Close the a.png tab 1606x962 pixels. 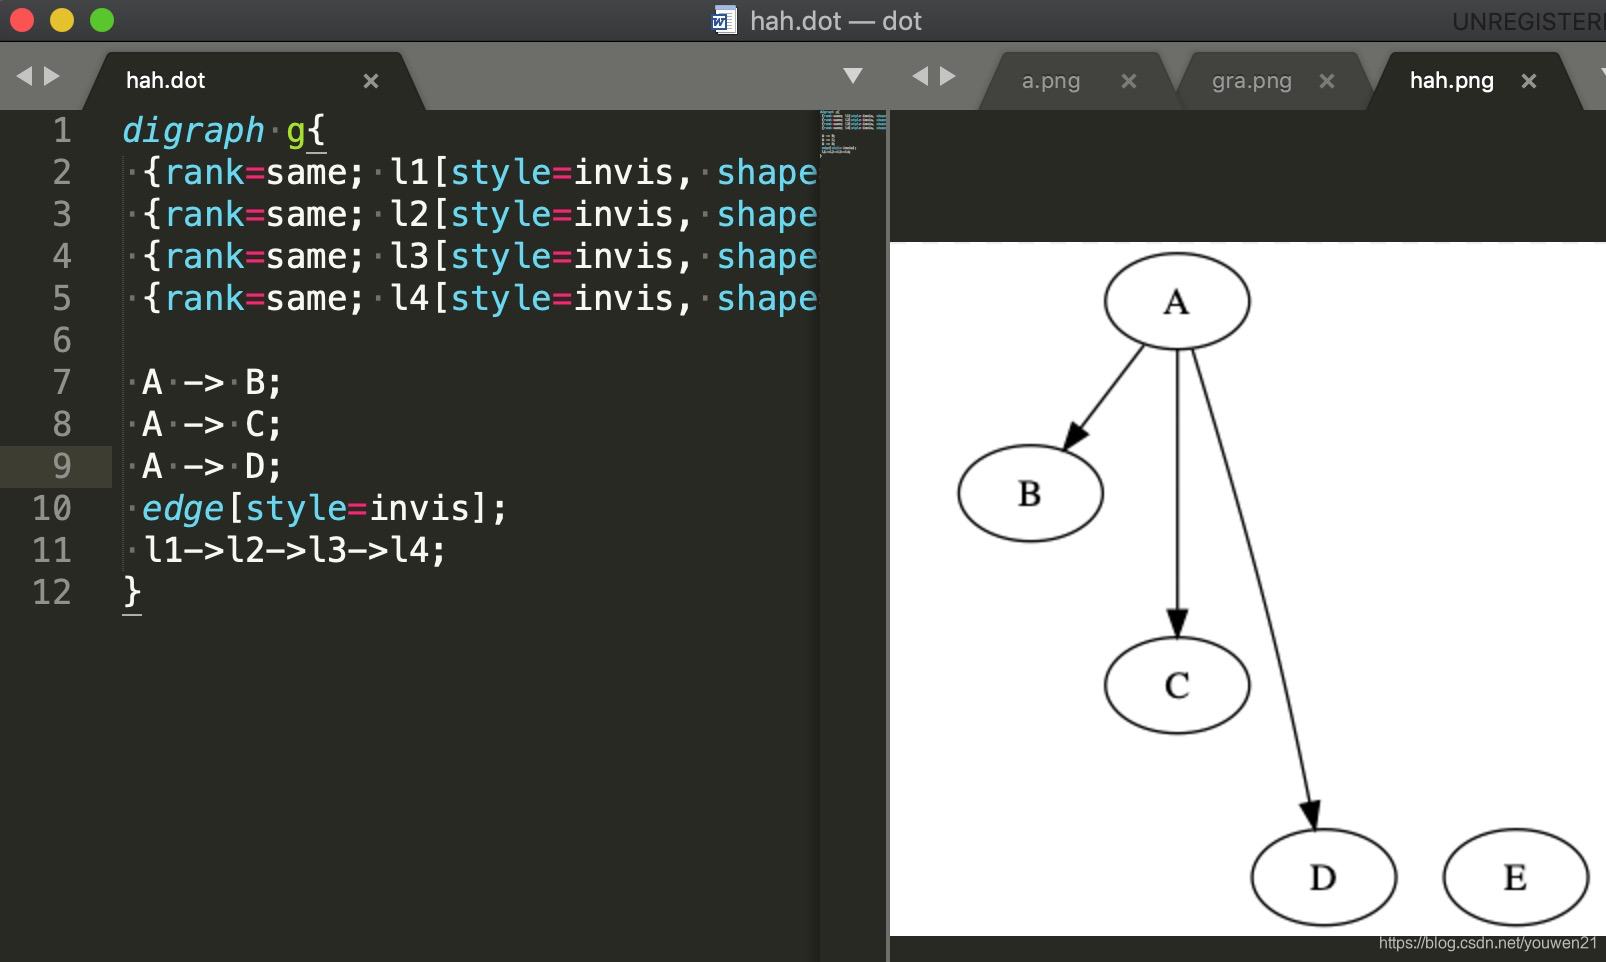click(x=1129, y=80)
